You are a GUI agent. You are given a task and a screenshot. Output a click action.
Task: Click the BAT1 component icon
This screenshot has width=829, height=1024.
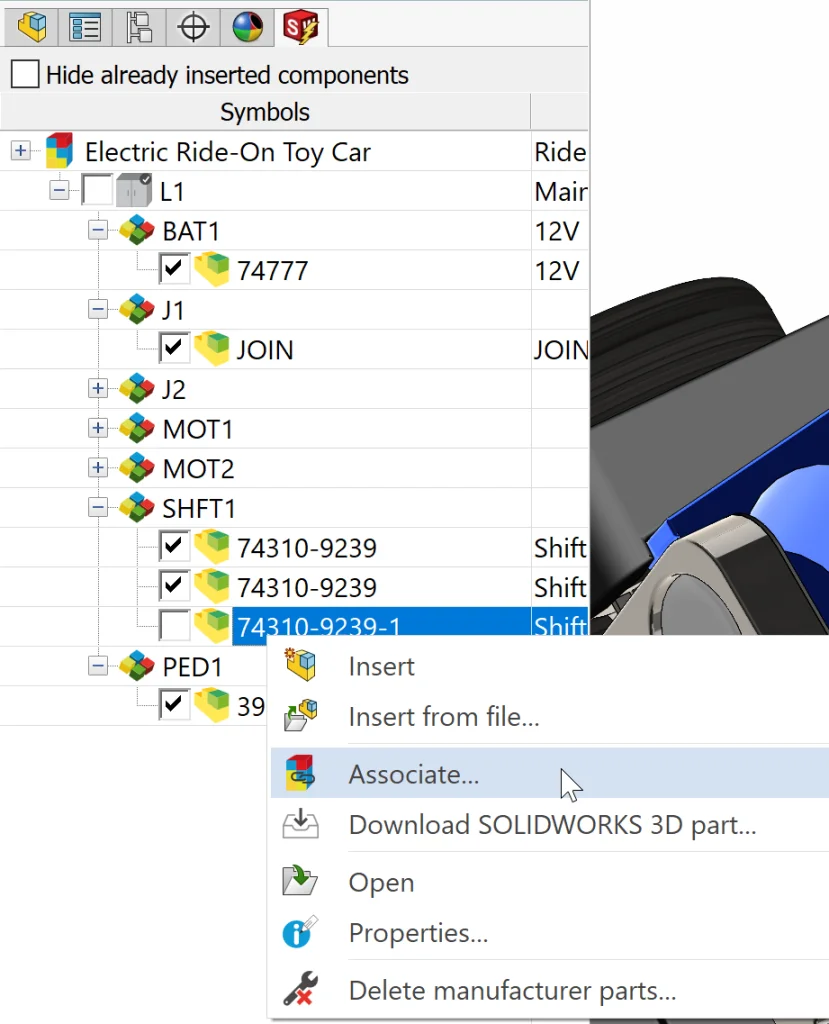[x=137, y=230]
